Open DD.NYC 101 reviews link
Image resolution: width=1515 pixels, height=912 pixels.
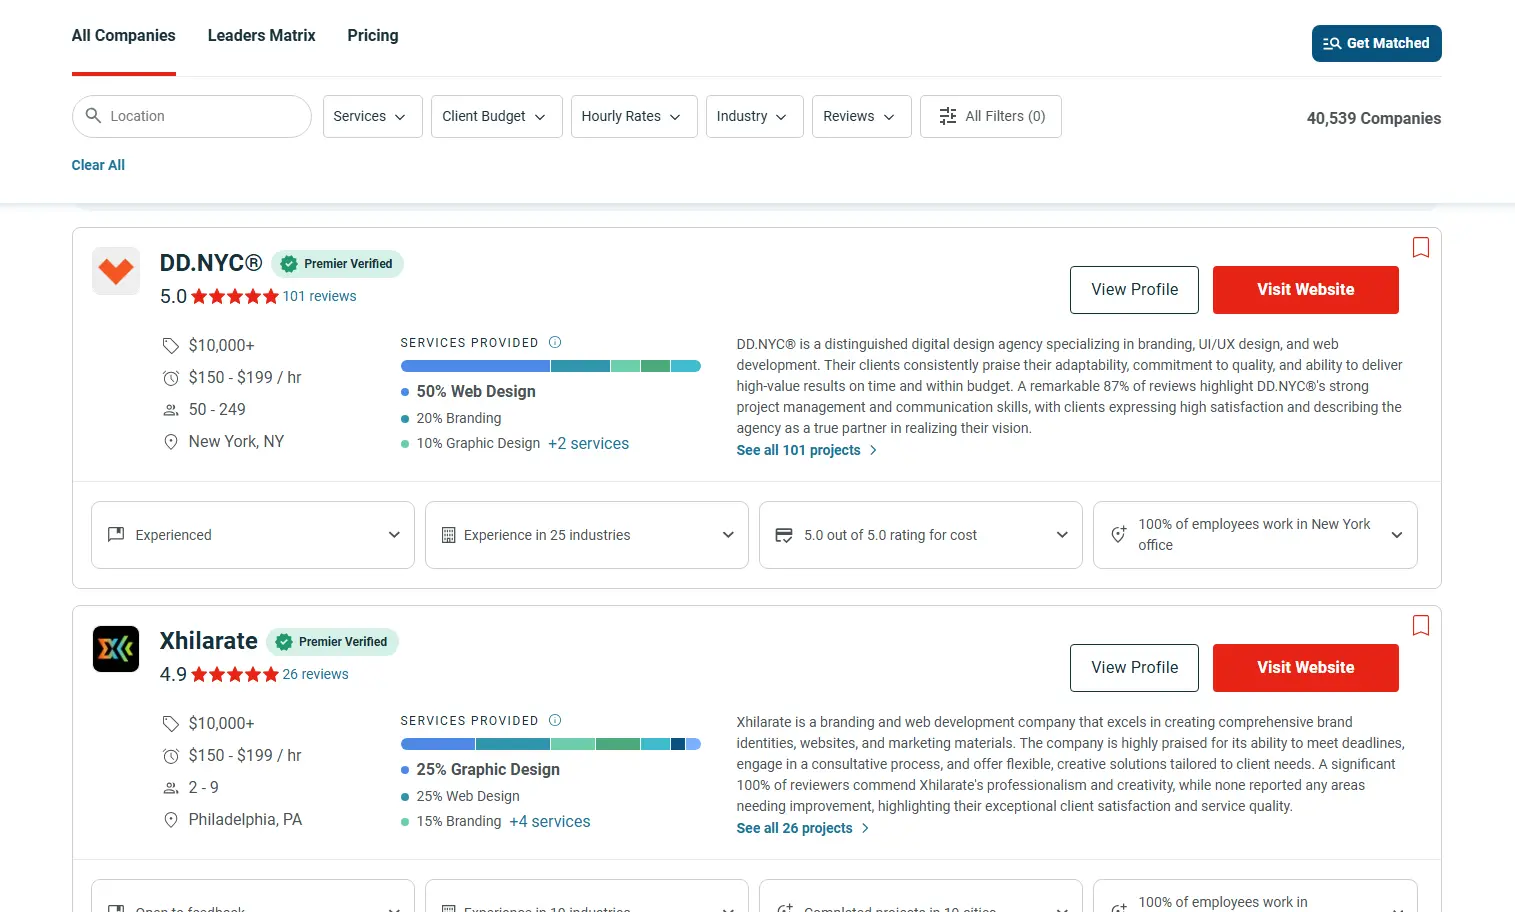(x=319, y=296)
